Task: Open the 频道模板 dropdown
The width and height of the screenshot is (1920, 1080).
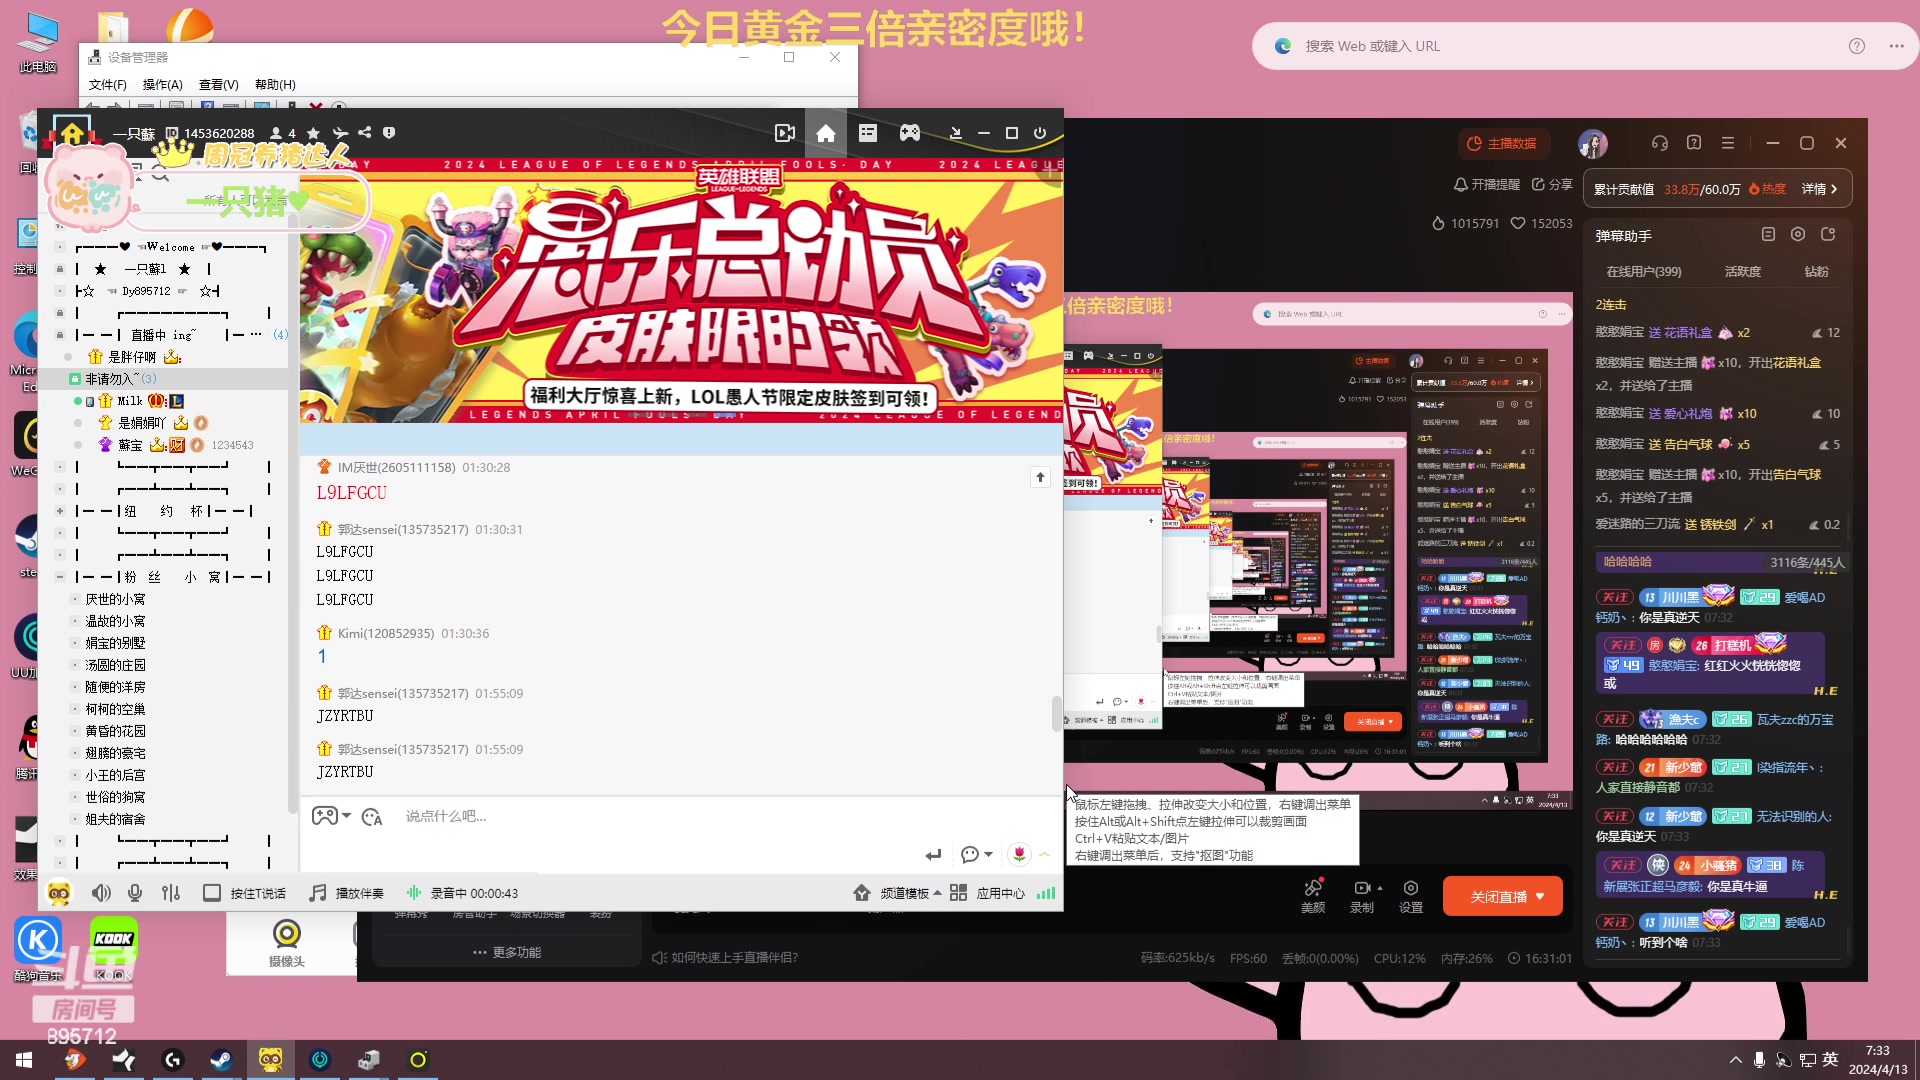Action: 908,893
